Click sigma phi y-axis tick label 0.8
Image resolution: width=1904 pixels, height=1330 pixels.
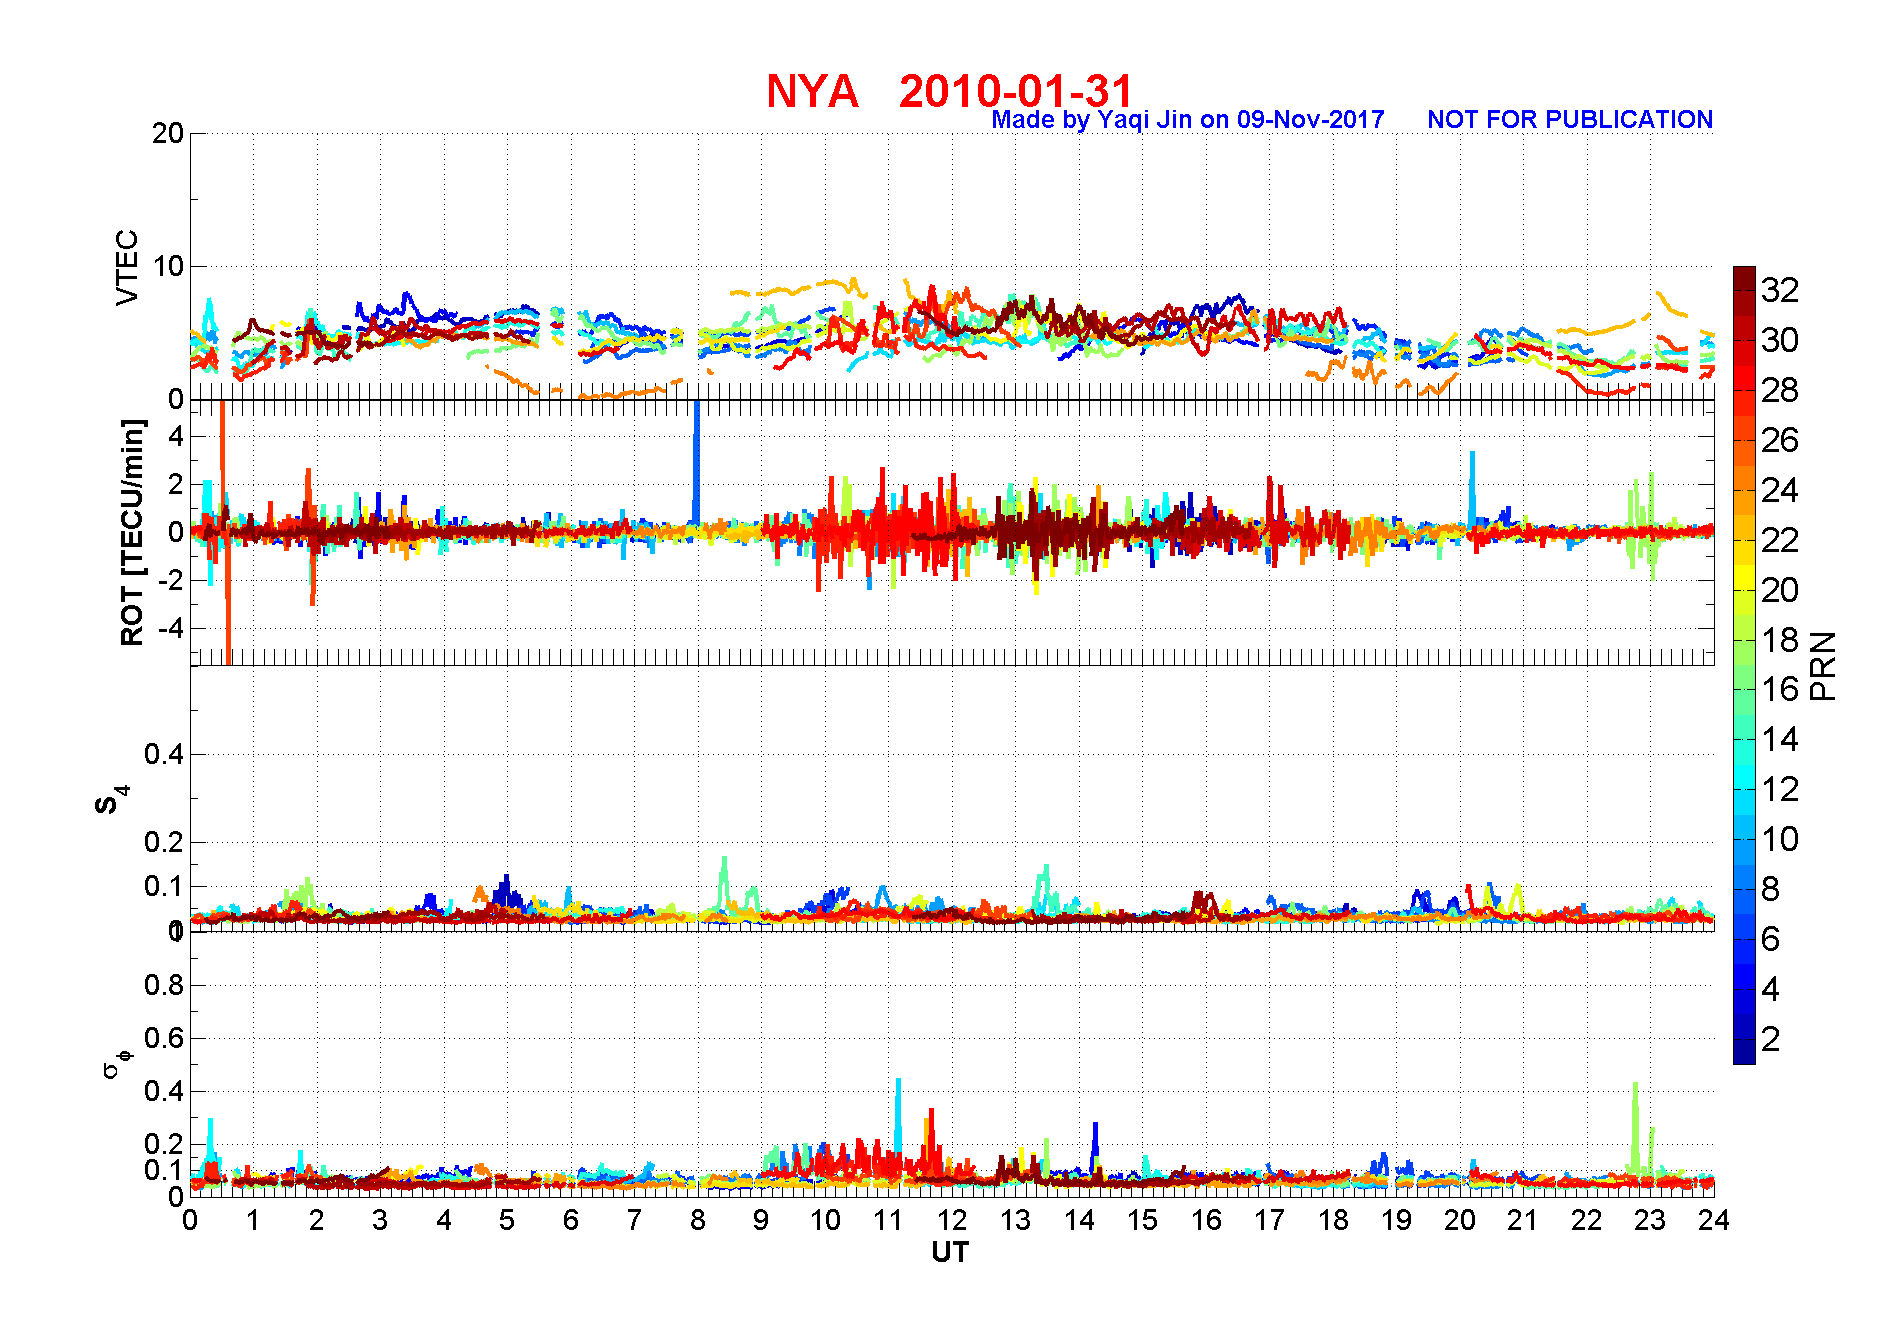(165, 985)
